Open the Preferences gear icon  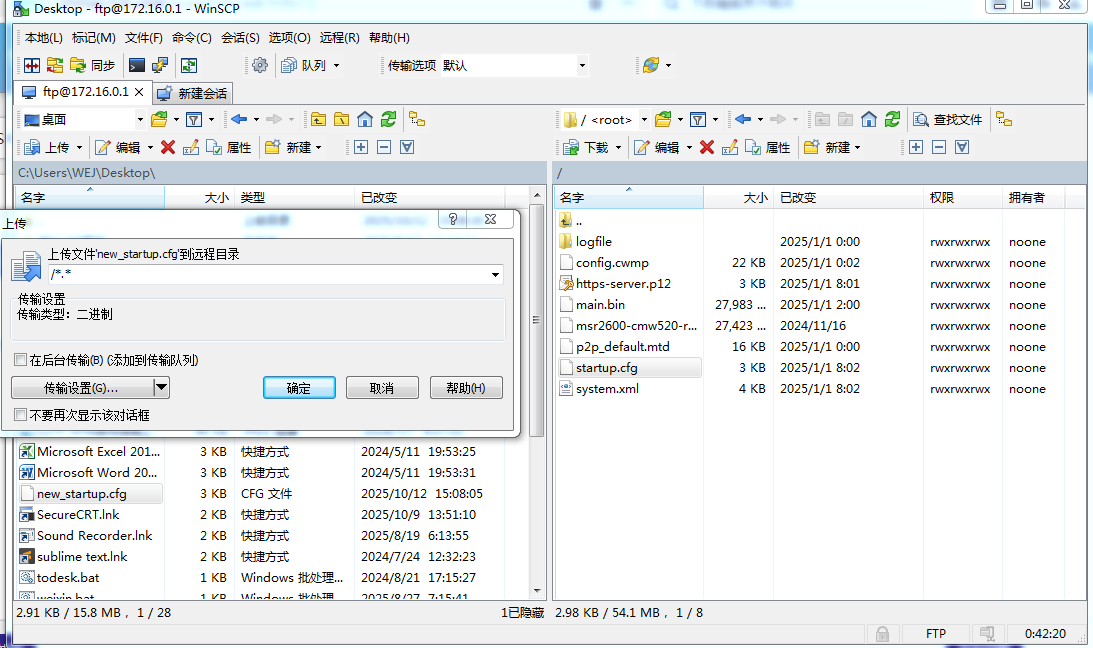pyautogui.click(x=260, y=65)
